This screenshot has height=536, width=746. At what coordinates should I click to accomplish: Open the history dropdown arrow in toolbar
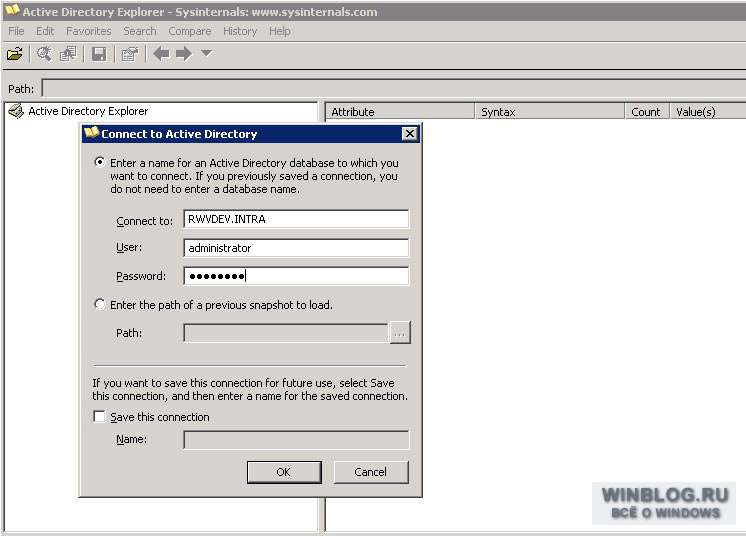[x=206, y=53]
